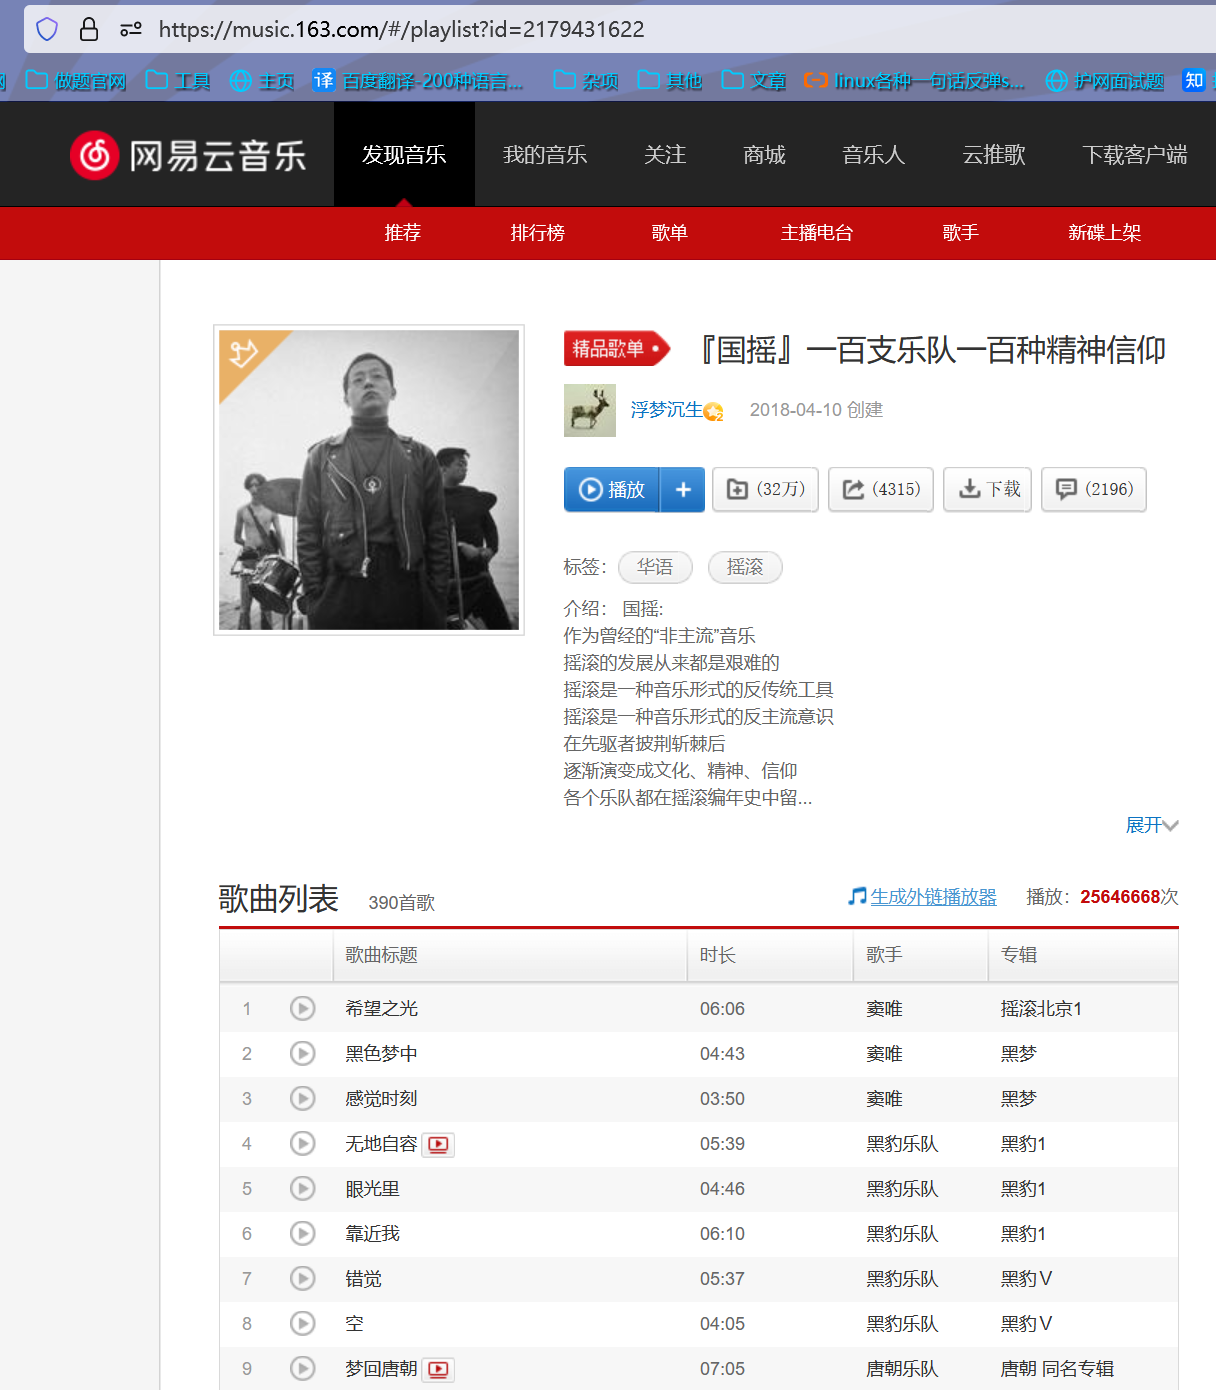The image size is (1216, 1390).
Task: Click the shield icon in address bar
Action: coord(47,29)
